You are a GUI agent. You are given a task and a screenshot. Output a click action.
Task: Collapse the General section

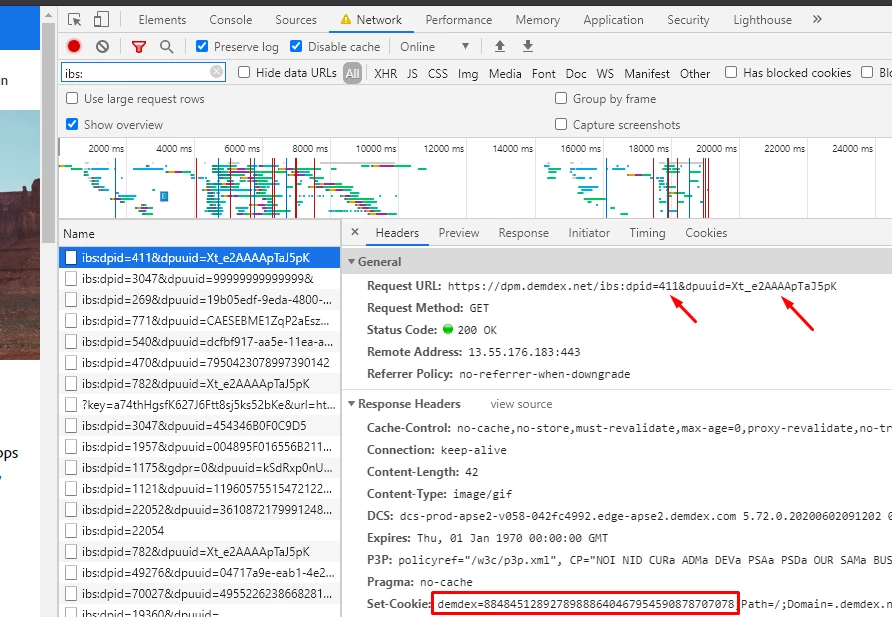352,262
